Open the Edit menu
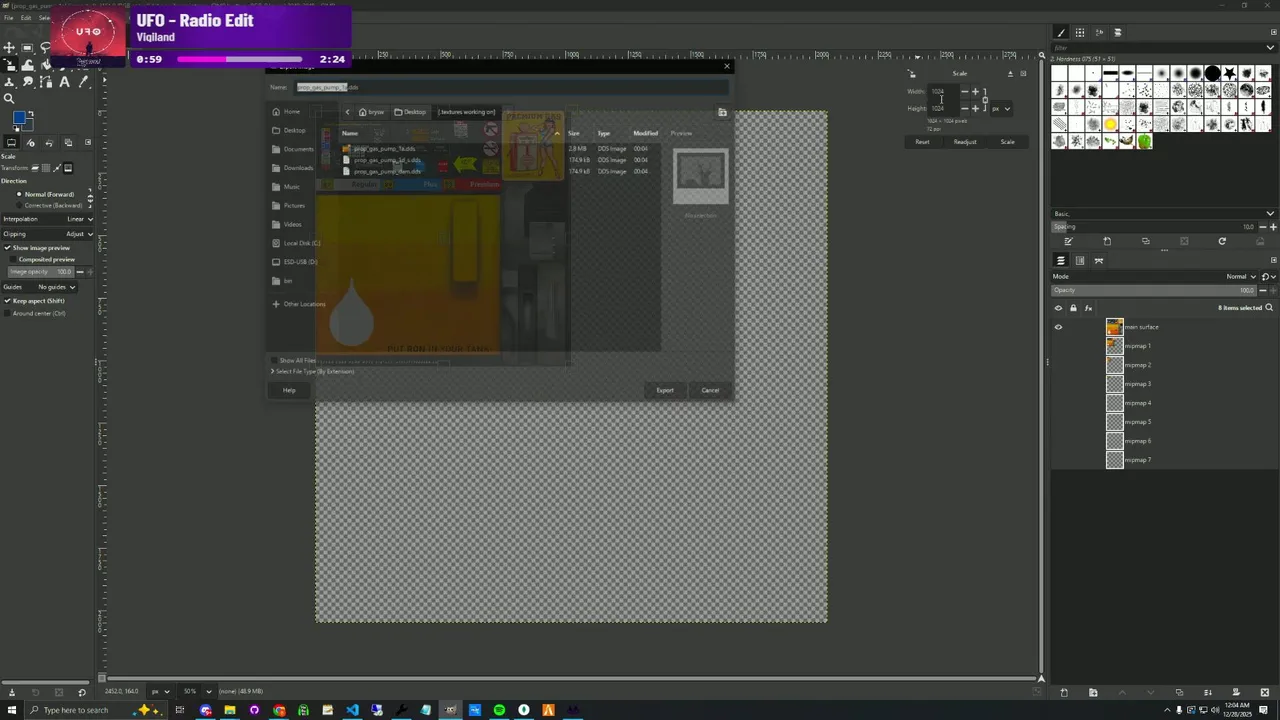Viewport: 1280px width, 720px height. click(26, 18)
